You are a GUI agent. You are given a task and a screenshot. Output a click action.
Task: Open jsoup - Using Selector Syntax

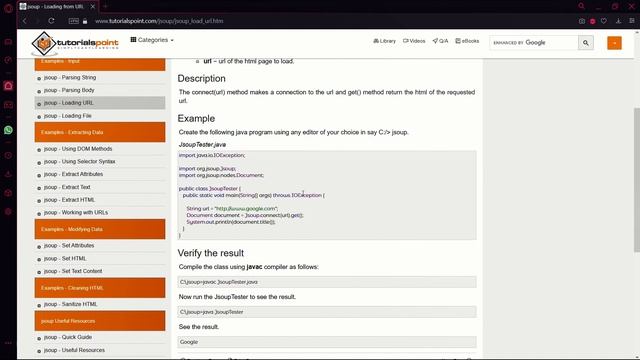tap(80, 162)
